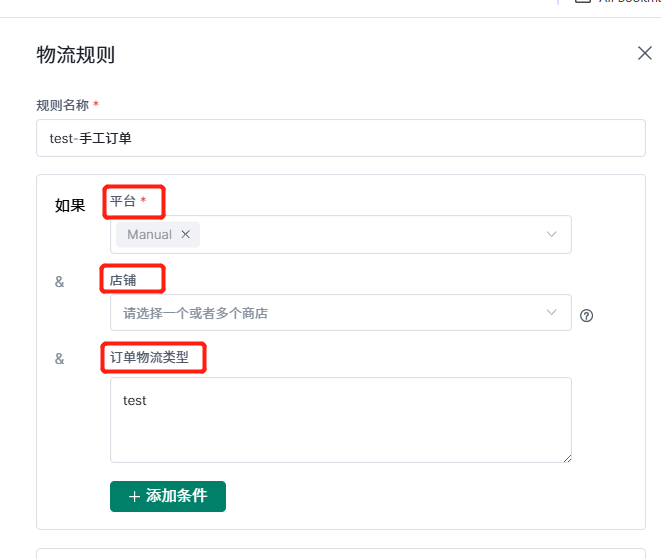Click the 规则名称 label text
The image size is (661, 559).
point(62,105)
